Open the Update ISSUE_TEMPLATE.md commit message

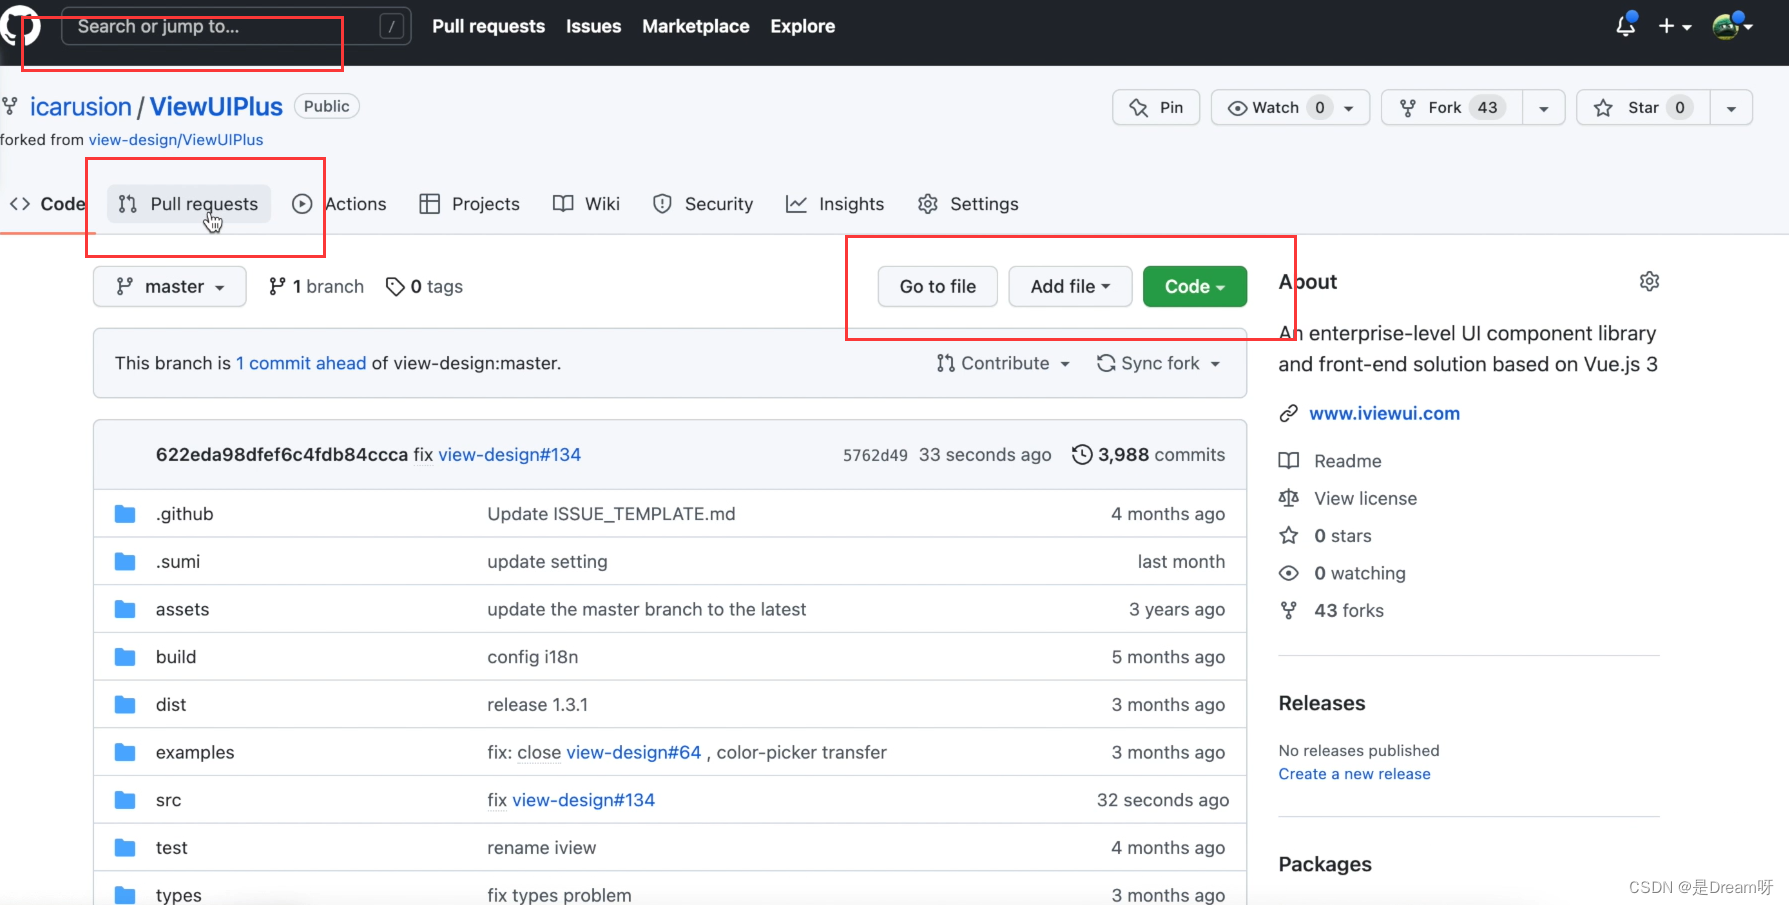pos(611,514)
